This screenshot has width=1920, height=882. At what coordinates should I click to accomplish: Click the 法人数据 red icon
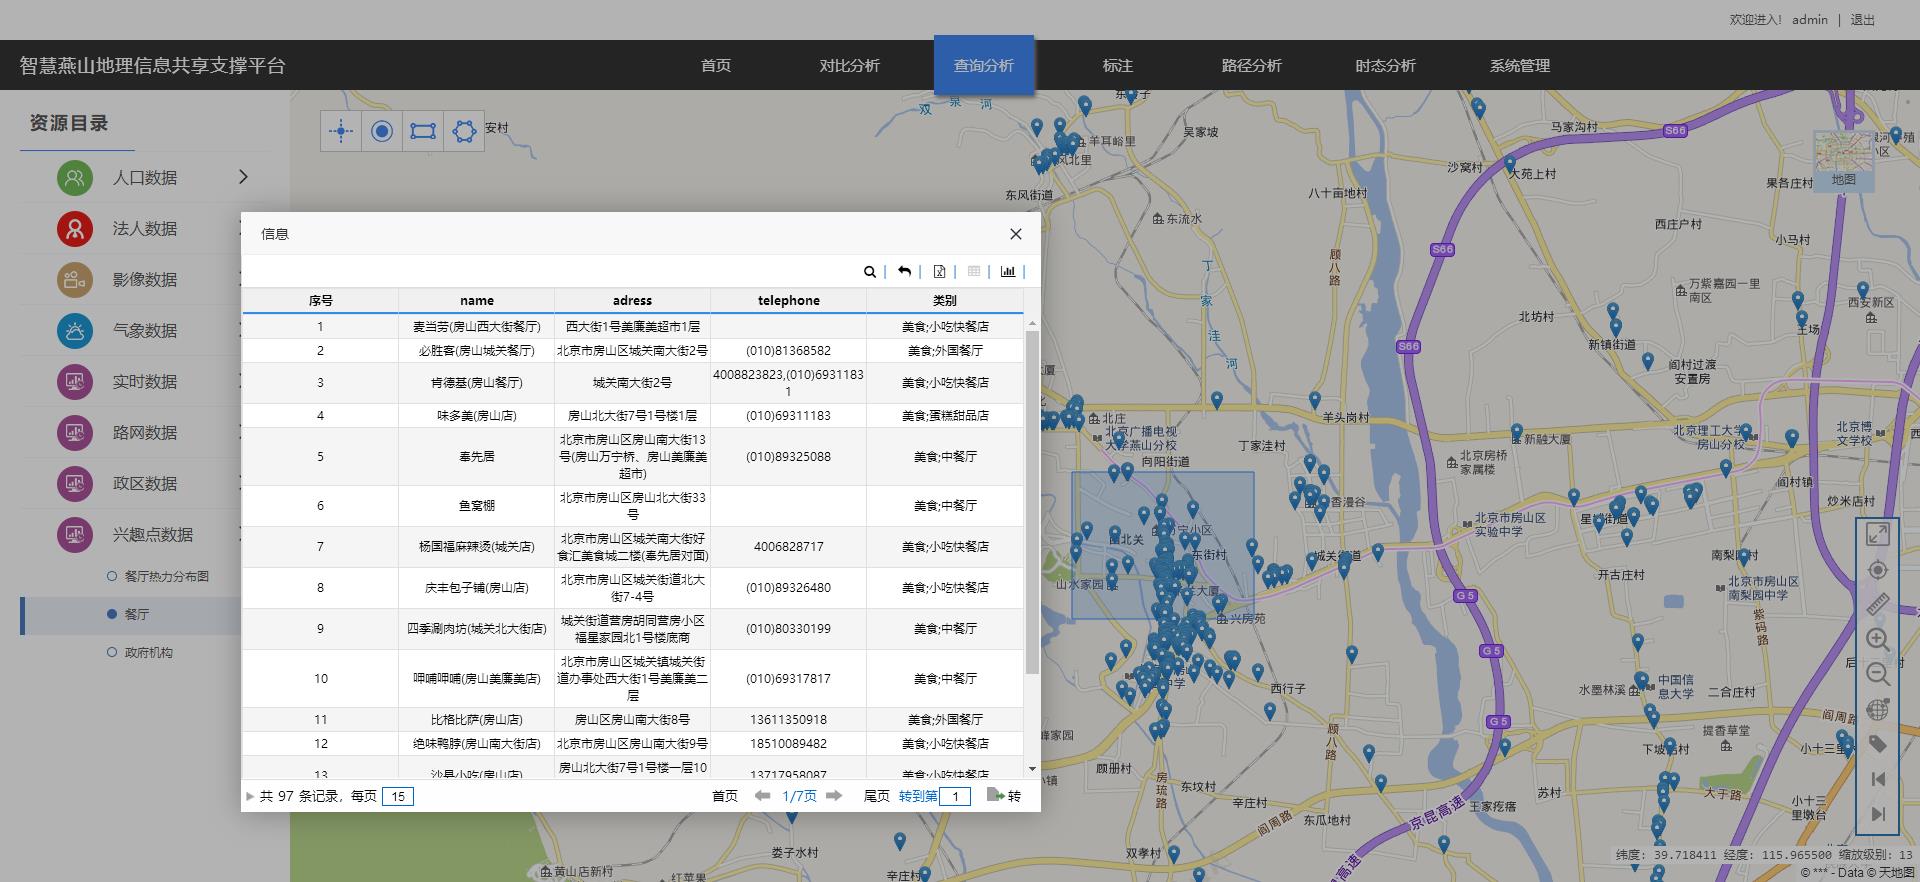click(x=75, y=229)
